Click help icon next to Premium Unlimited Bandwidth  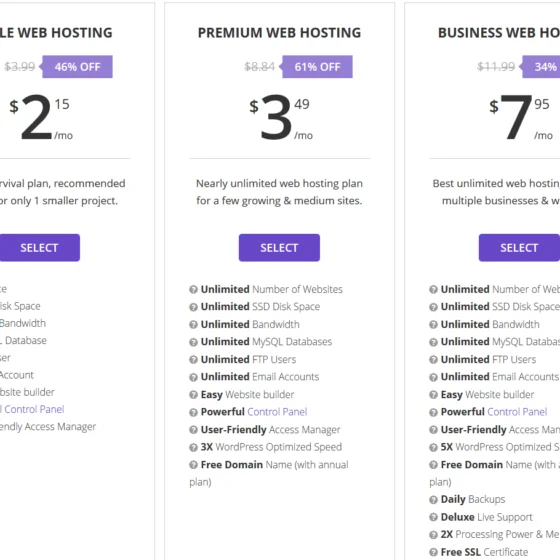193,325
